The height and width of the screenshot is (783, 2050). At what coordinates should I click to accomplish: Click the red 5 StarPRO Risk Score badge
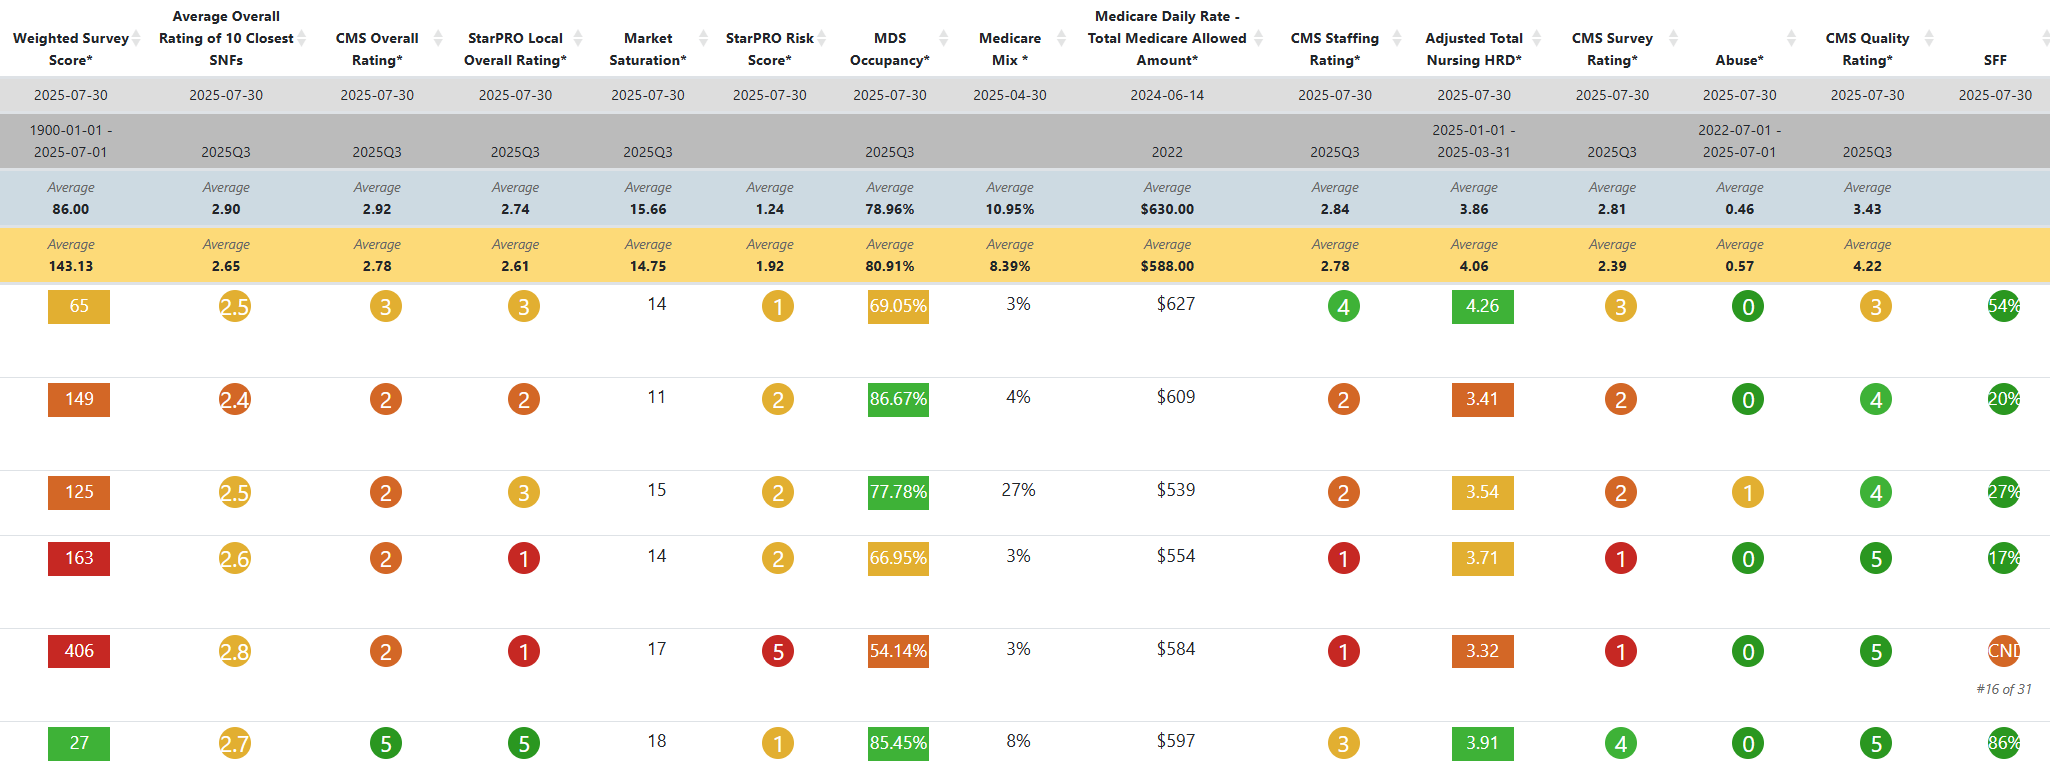tap(778, 652)
